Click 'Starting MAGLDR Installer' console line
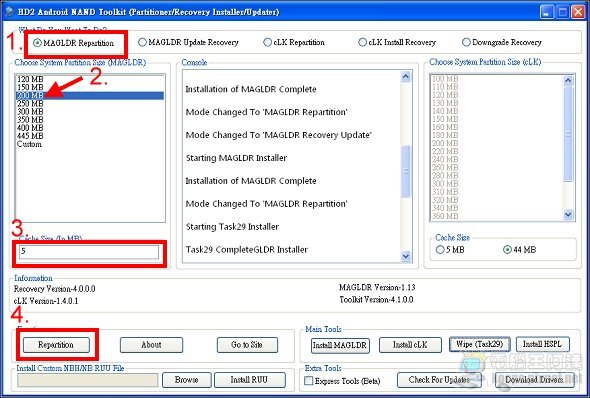Image resolution: width=590 pixels, height=398 pixels. coord(236,158)
